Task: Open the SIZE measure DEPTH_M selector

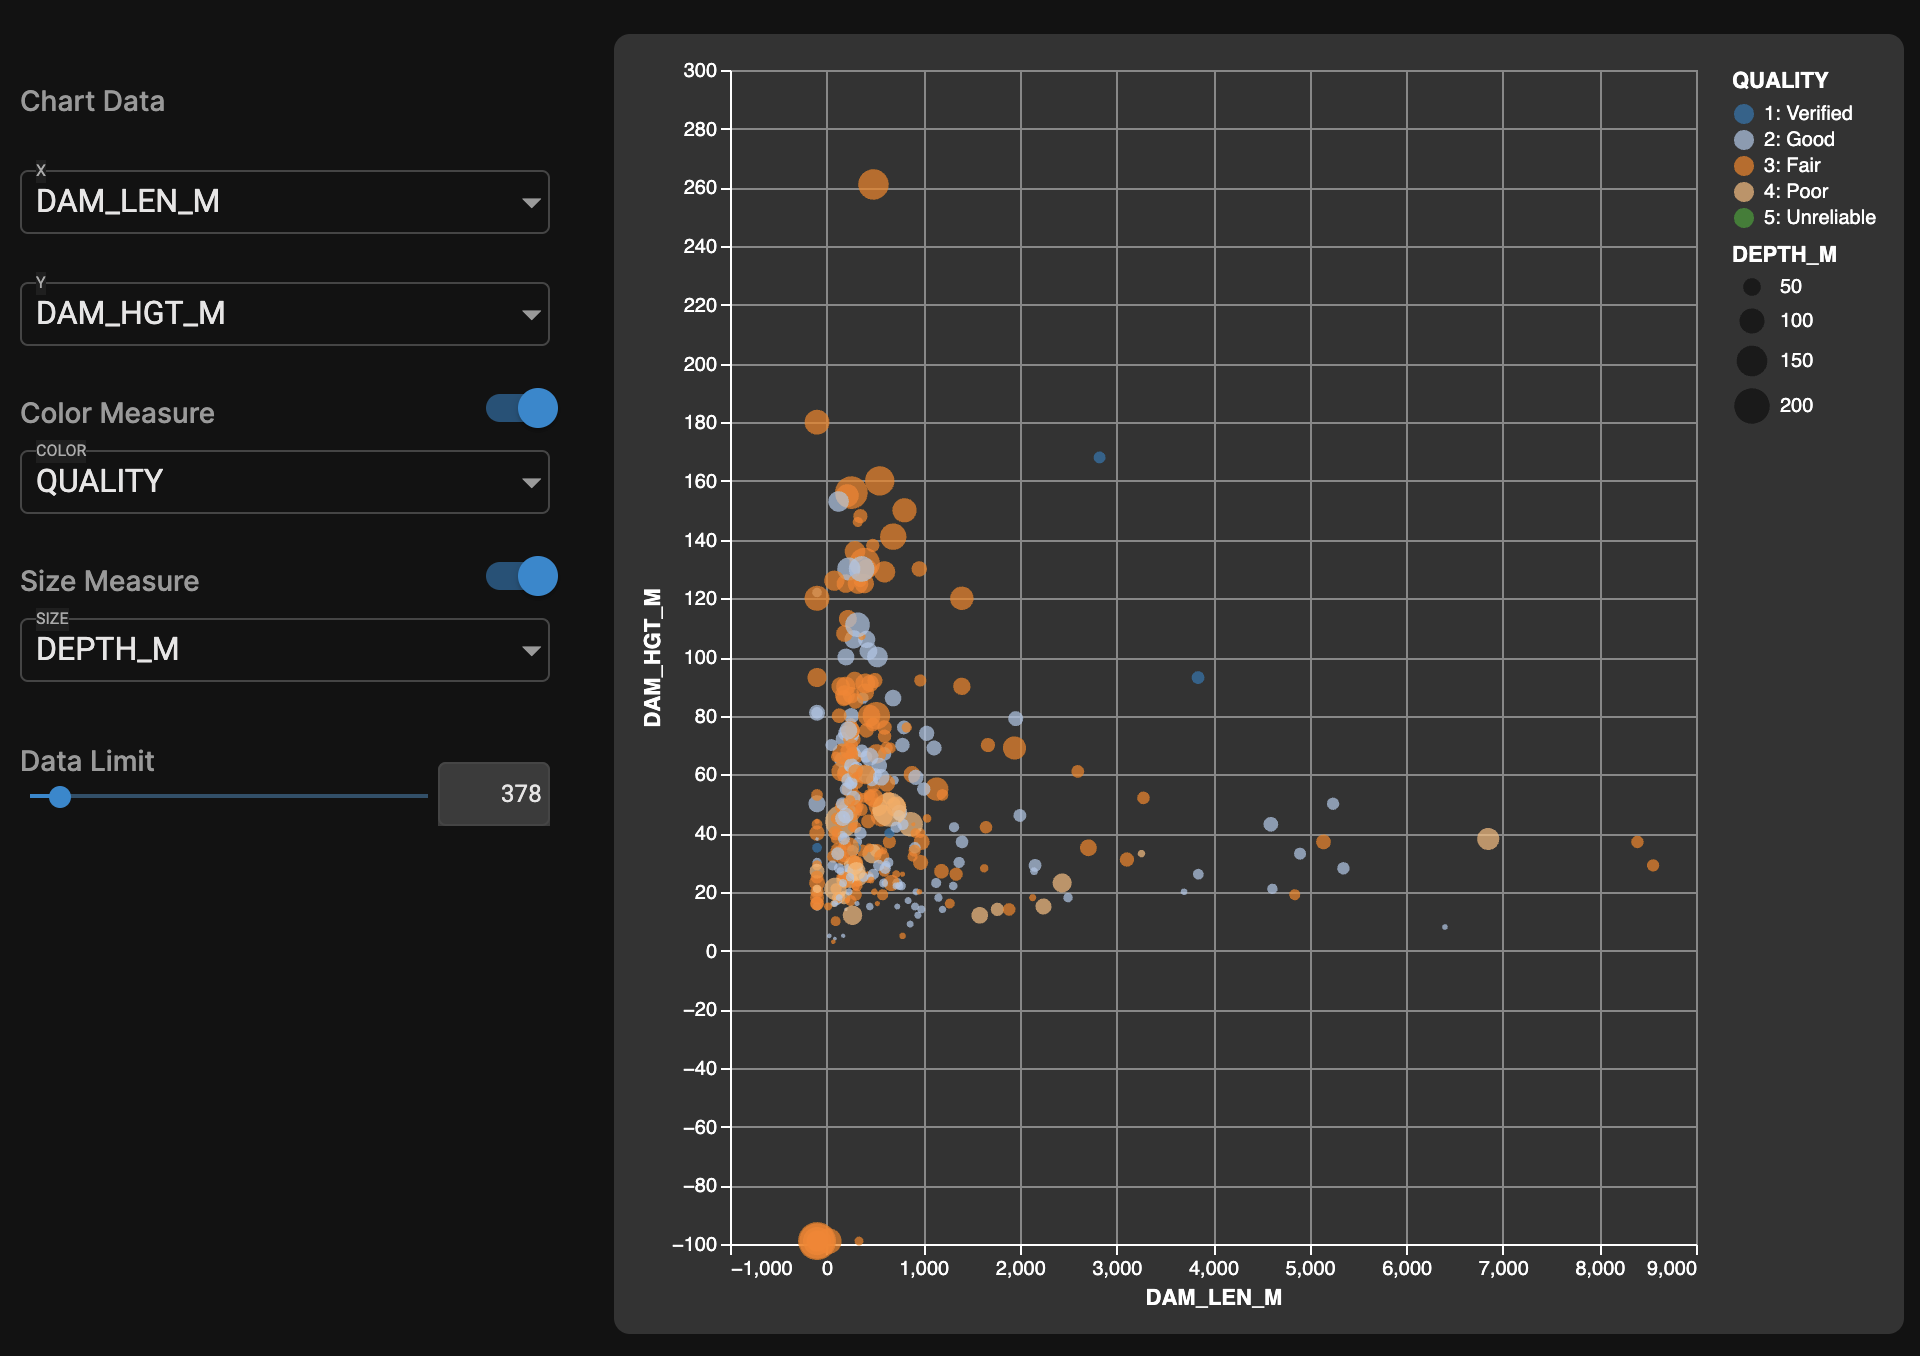Action: click(284, 650)
